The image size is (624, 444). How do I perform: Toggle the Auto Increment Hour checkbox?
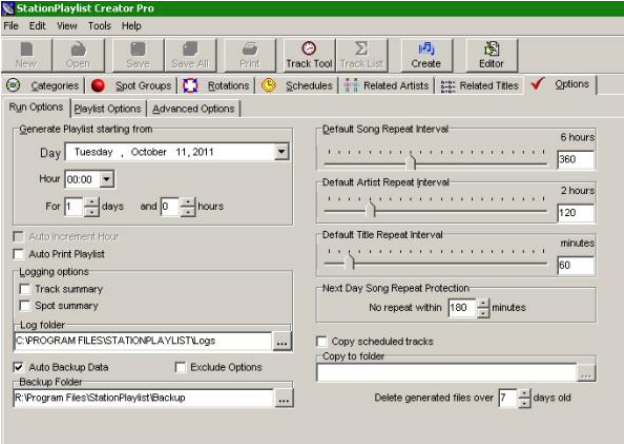tap(18, 237)
